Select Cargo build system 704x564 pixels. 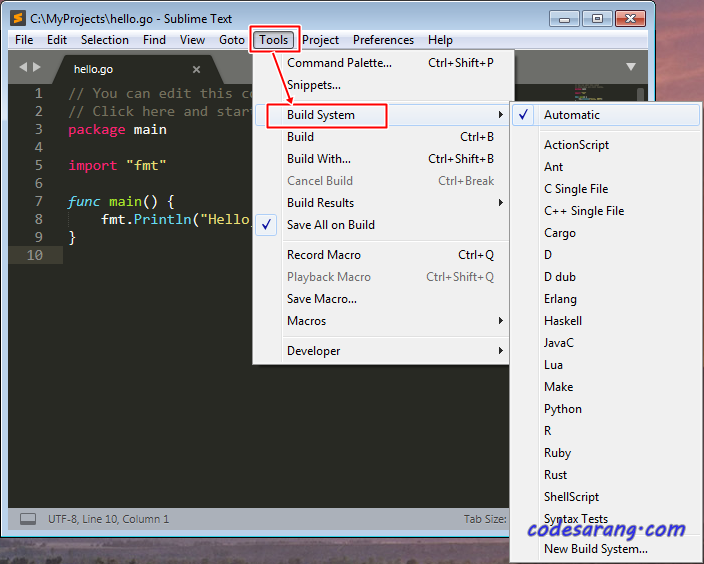pos(606,233)
